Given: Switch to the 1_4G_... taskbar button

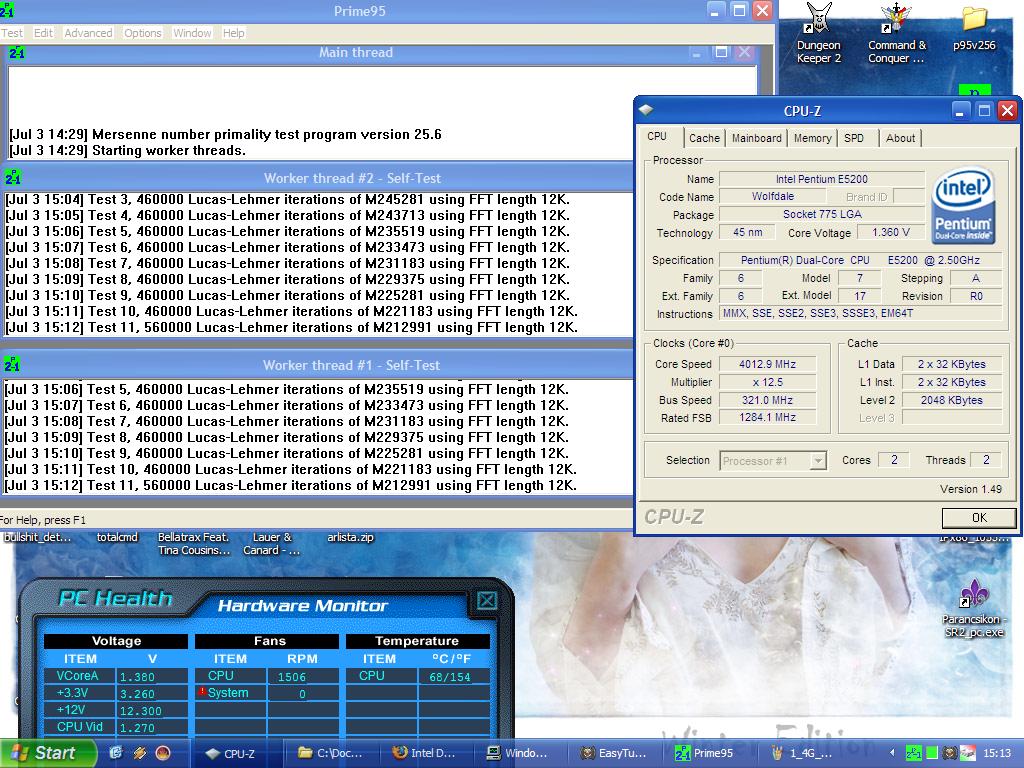Looking at the screenshot, I should (802, 753).
